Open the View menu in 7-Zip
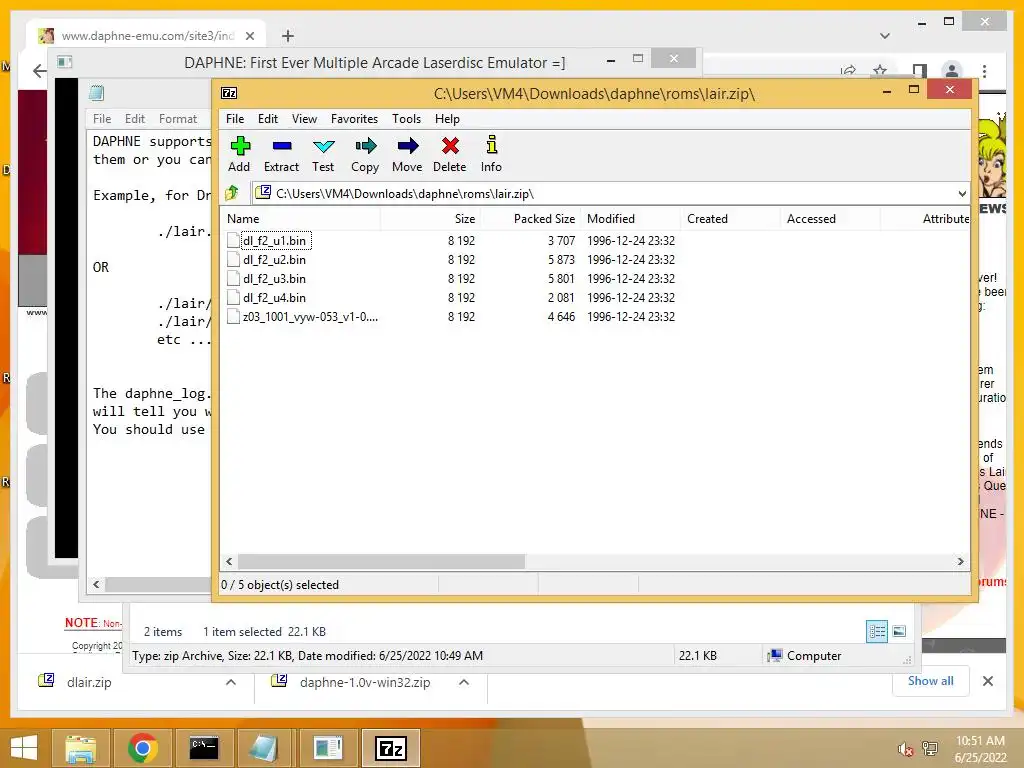Image resolution: width=1024 pixels, height=768 pixels. coord(304,119)
